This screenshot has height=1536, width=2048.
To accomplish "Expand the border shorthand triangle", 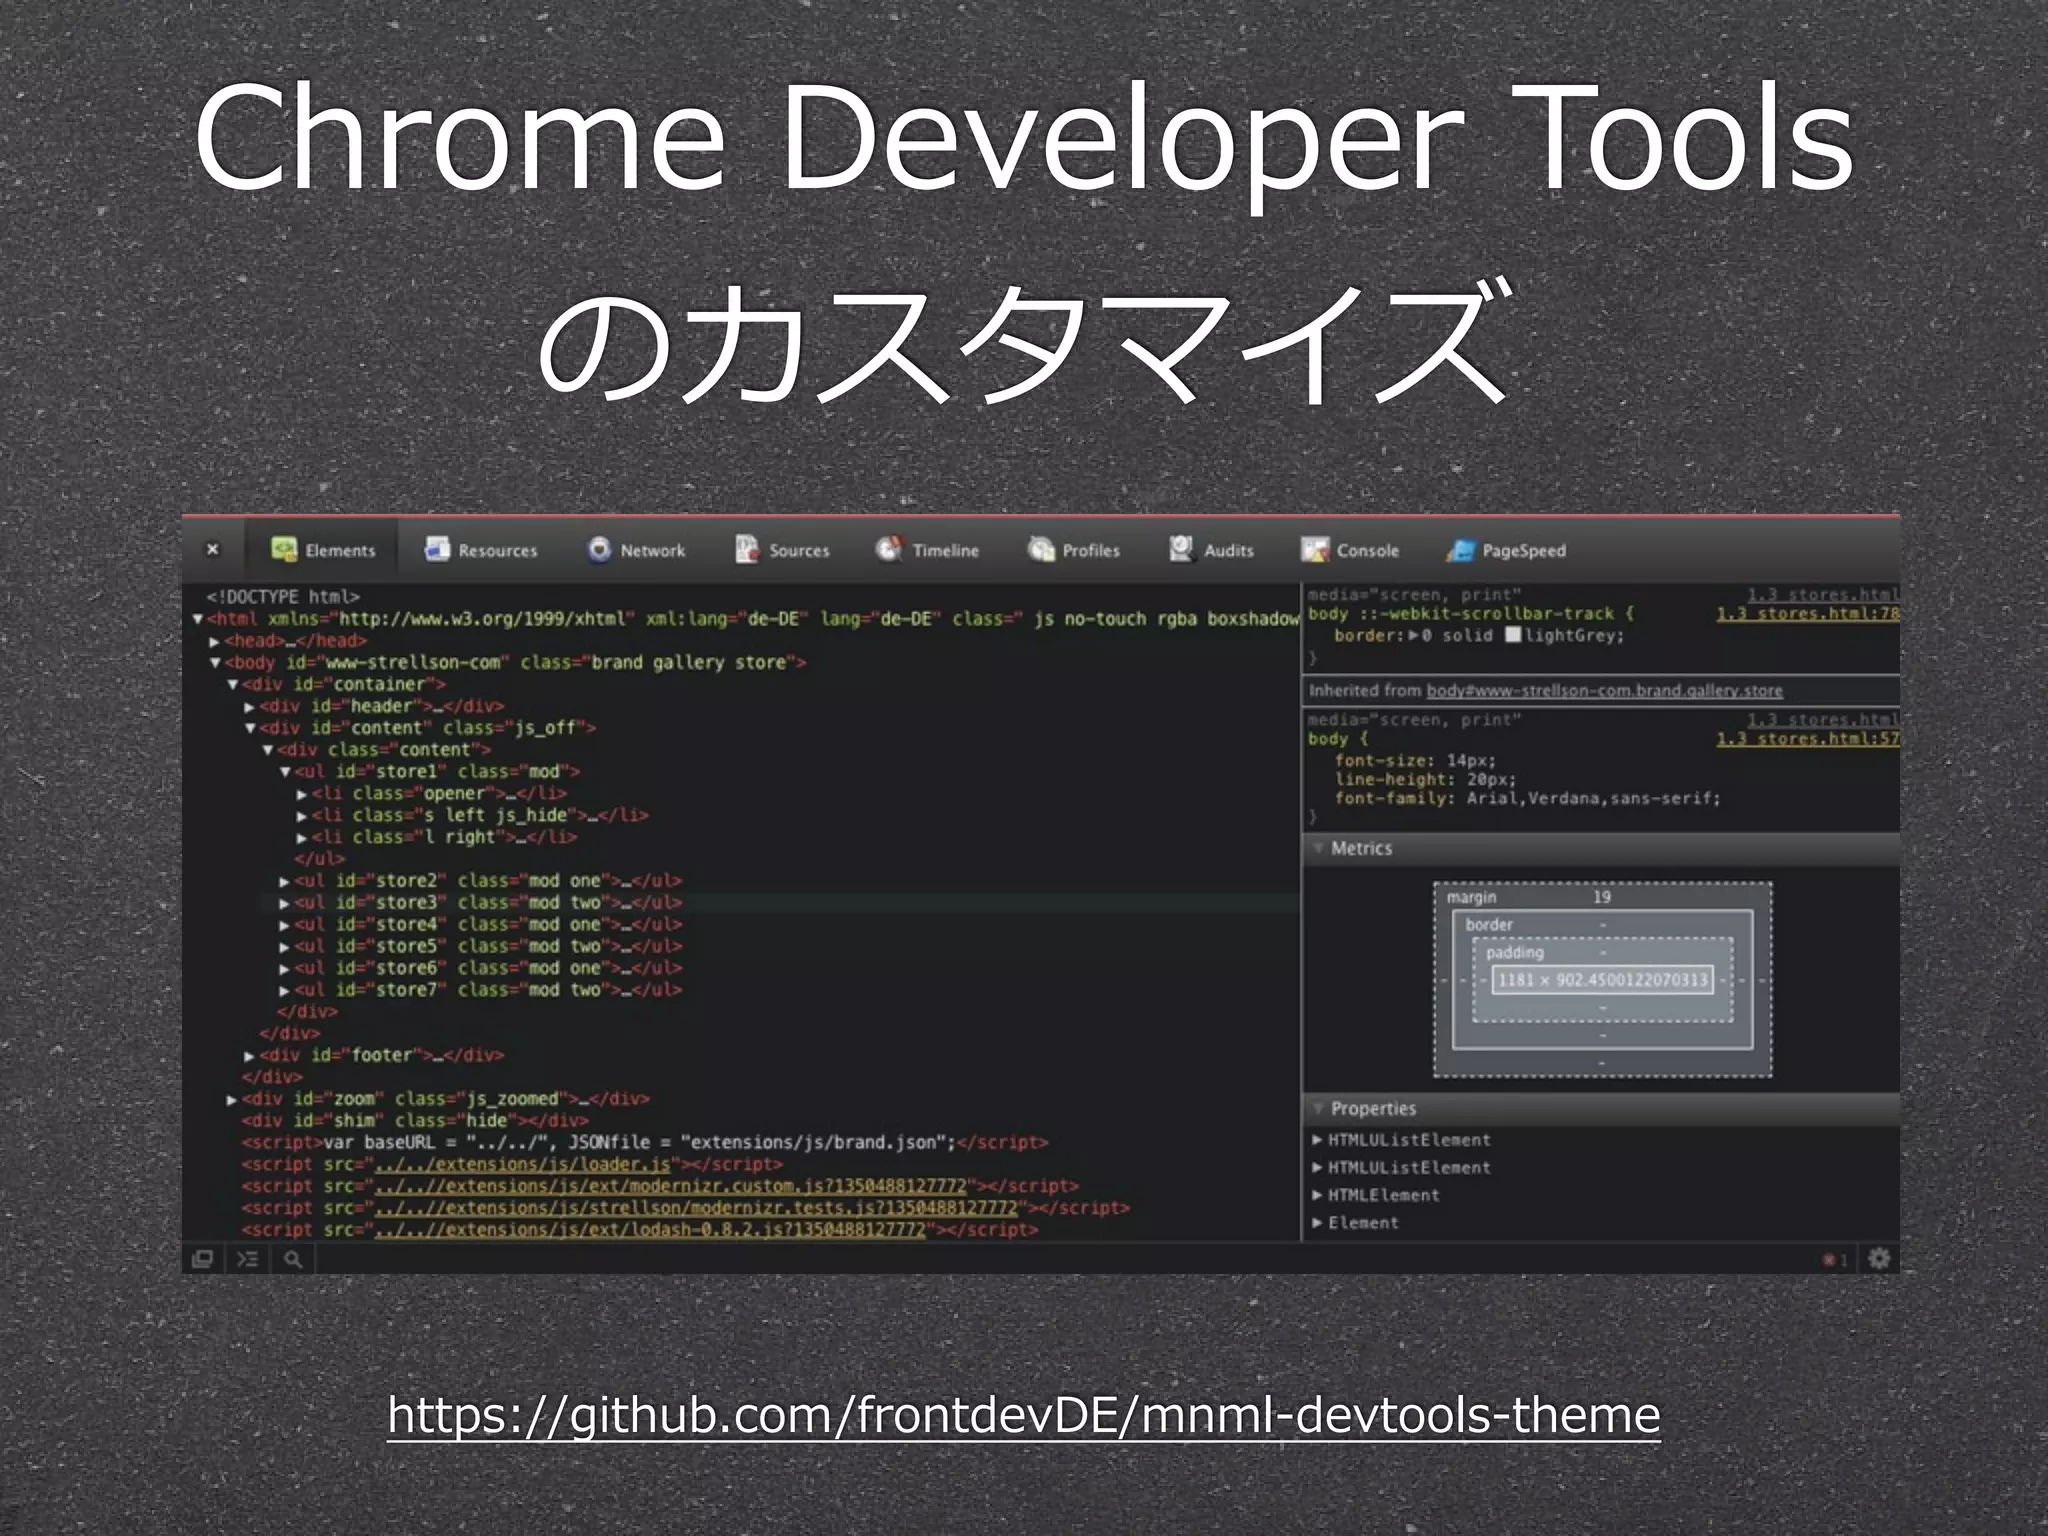I will click(x=1413, y=635).
